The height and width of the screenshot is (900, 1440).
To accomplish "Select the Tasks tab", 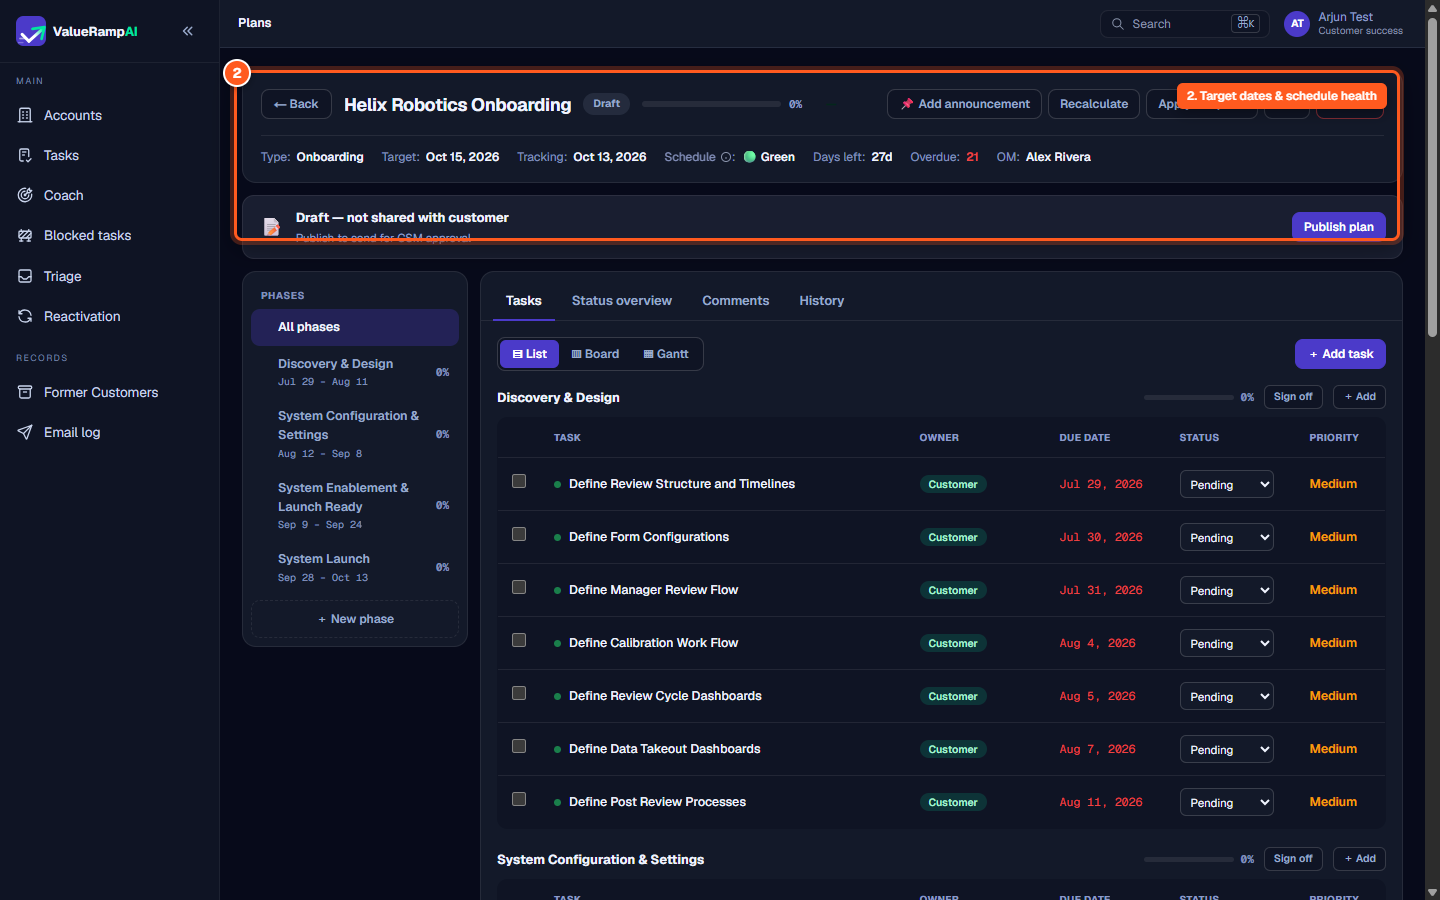I will coord(523,301).
